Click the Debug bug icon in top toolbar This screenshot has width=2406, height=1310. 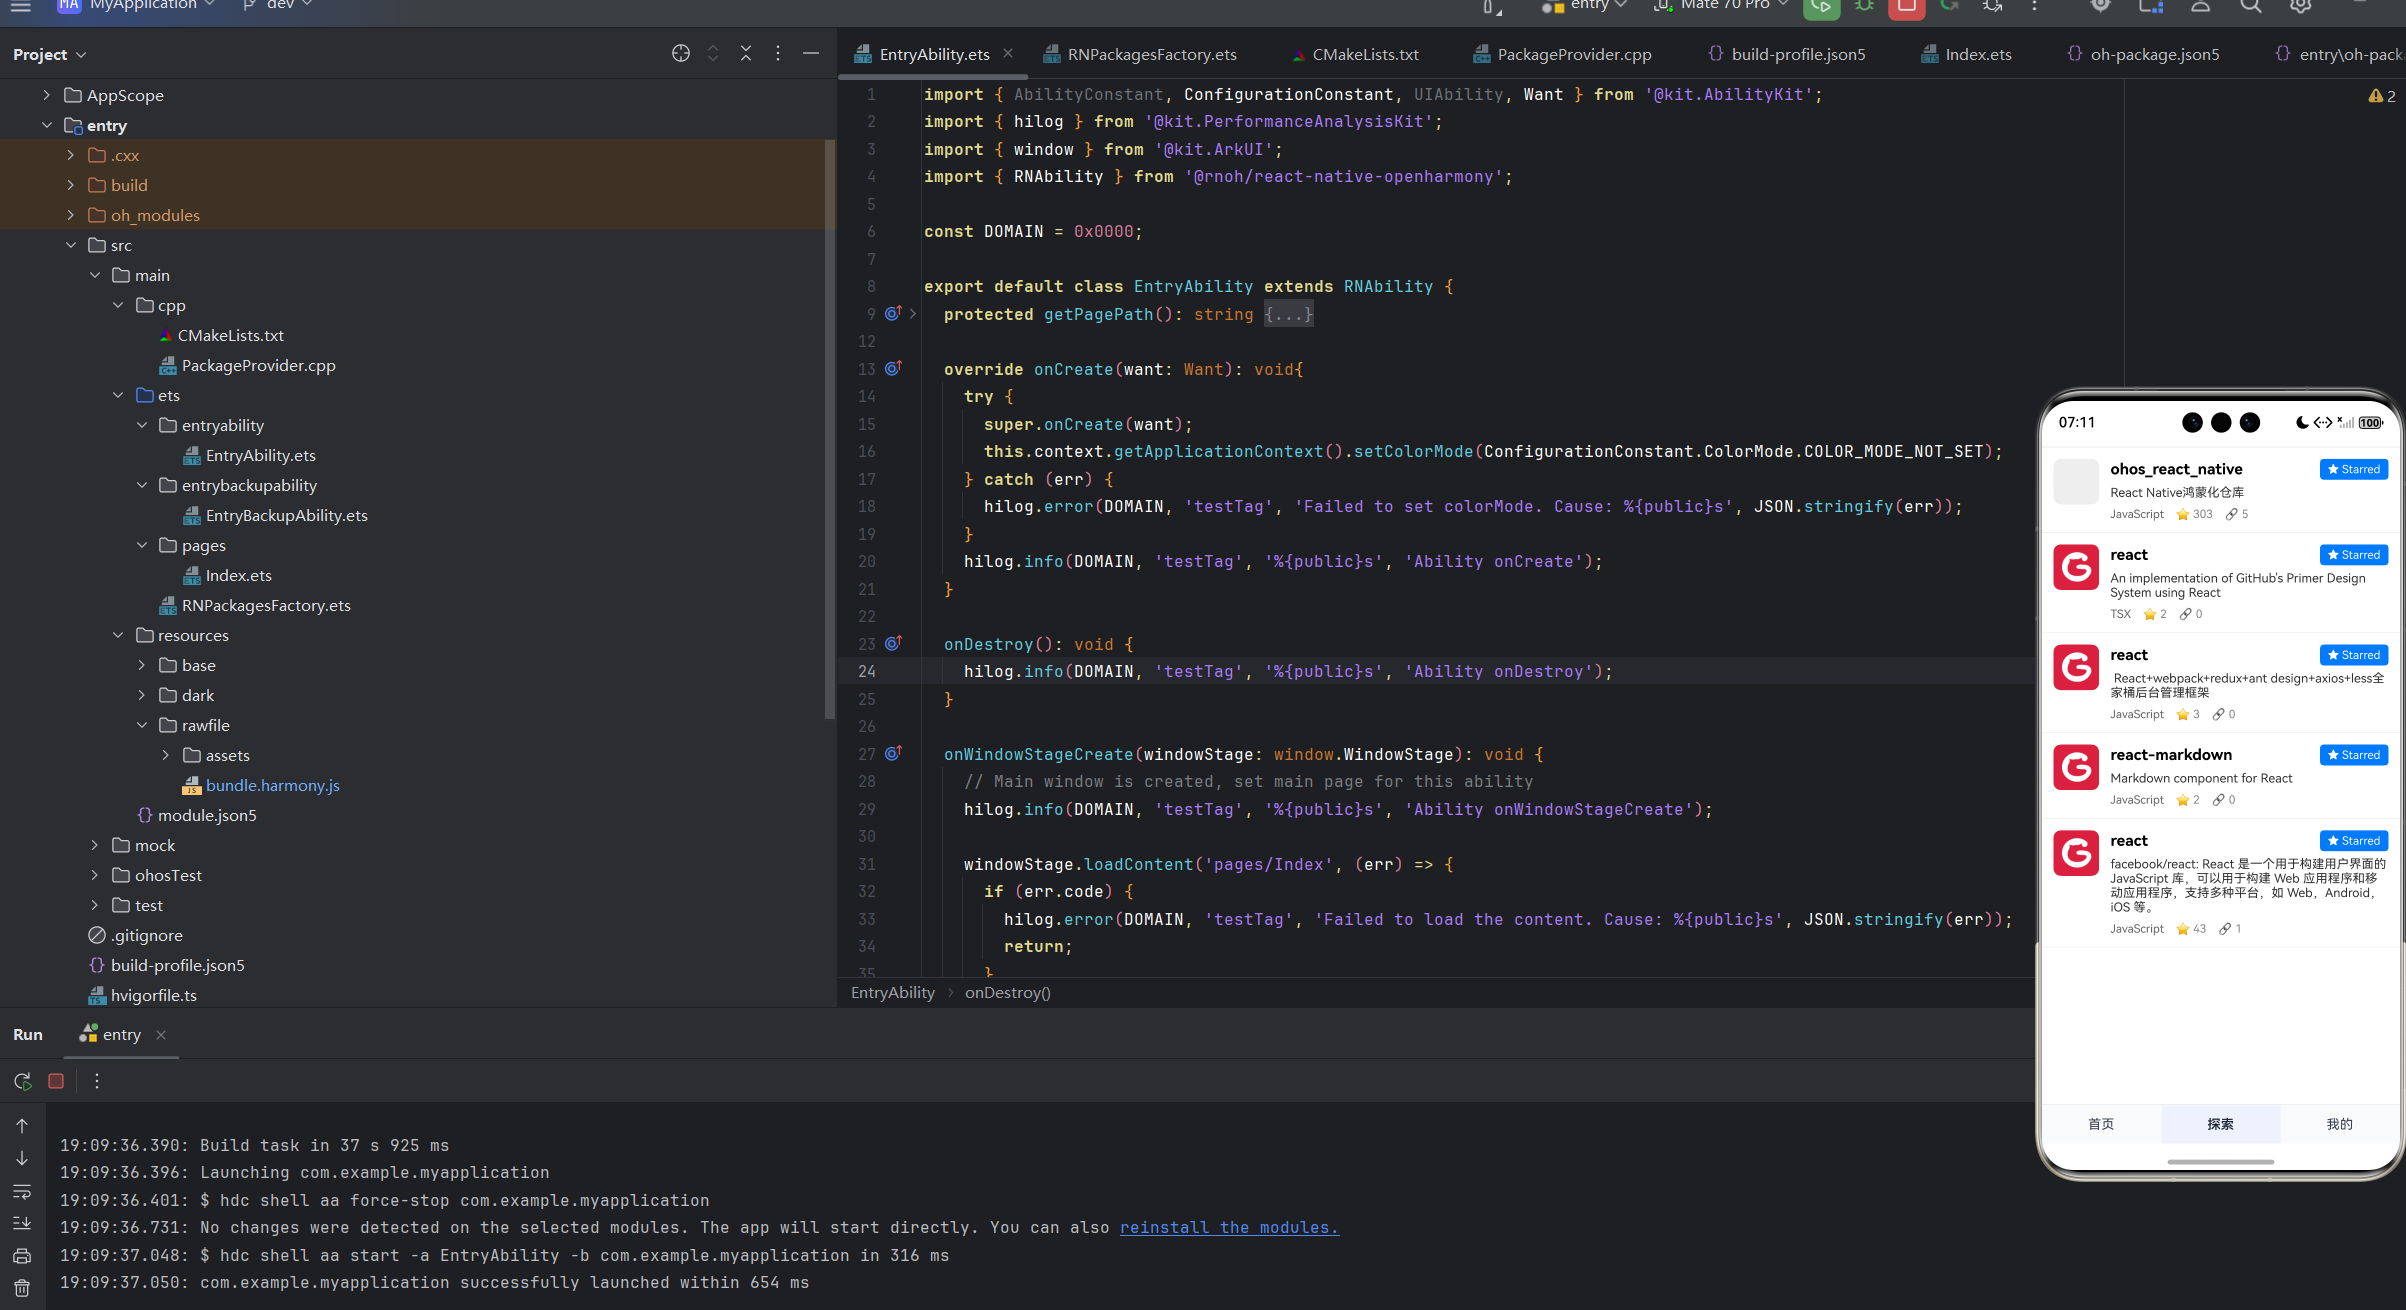click(1864, 6)
